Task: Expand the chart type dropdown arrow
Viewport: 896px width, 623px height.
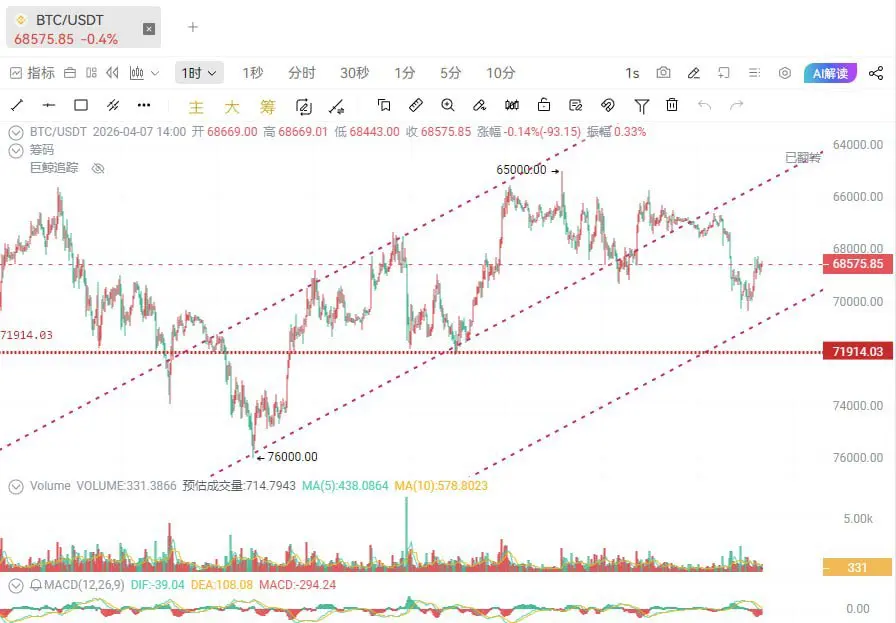Action: [x=155, y=73]
